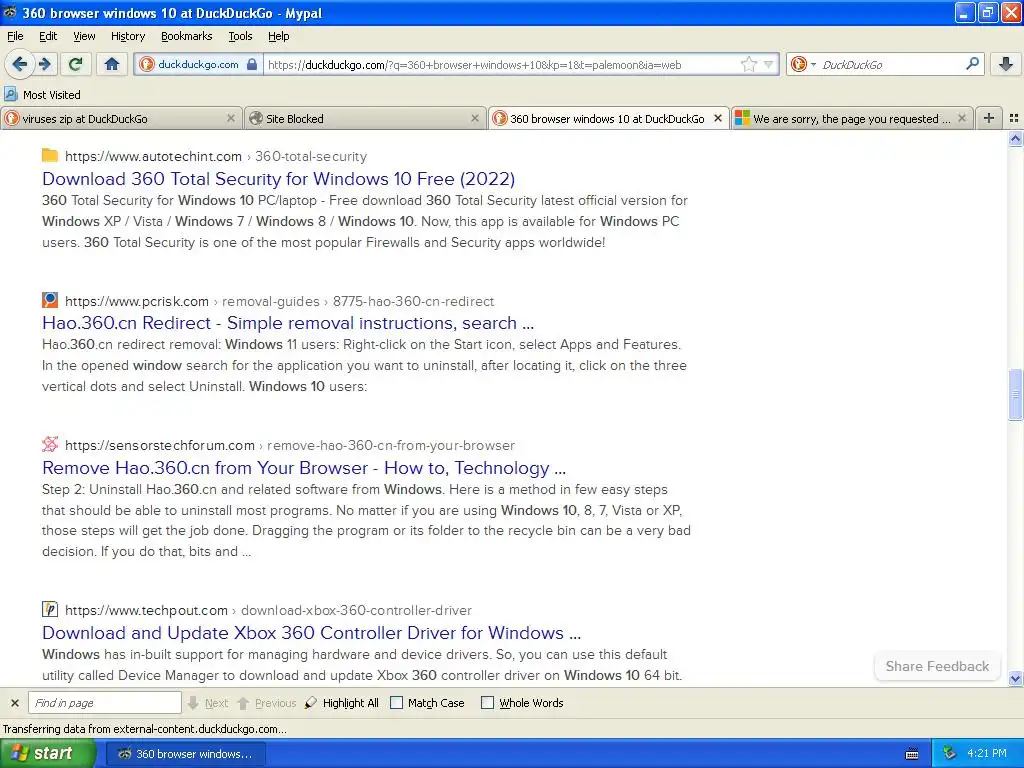
Task: Enable the Match Case checkbox
Action: (x=396, y=703)
